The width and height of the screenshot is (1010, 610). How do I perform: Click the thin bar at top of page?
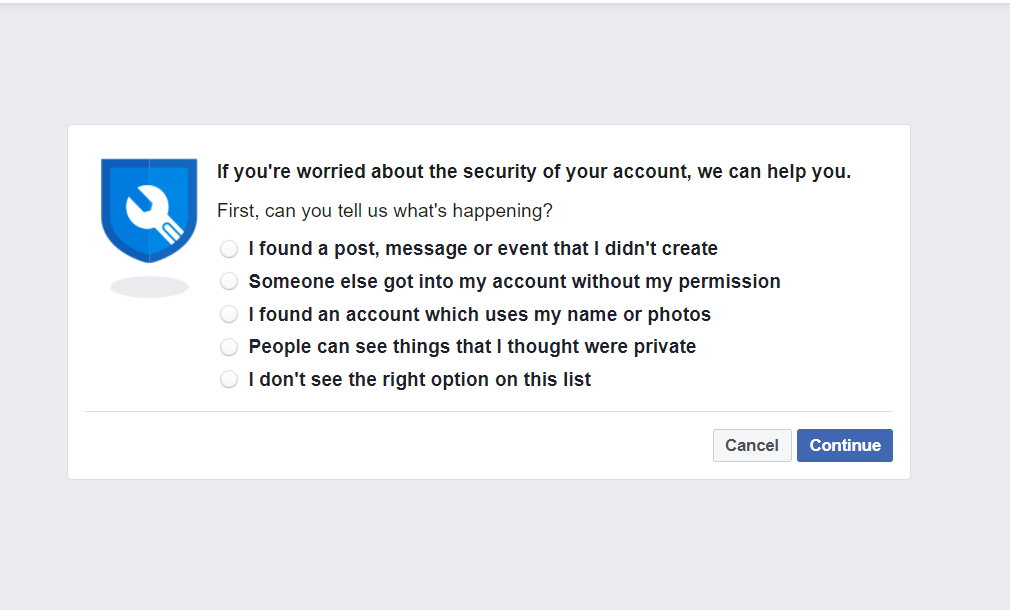click(505, 2)
